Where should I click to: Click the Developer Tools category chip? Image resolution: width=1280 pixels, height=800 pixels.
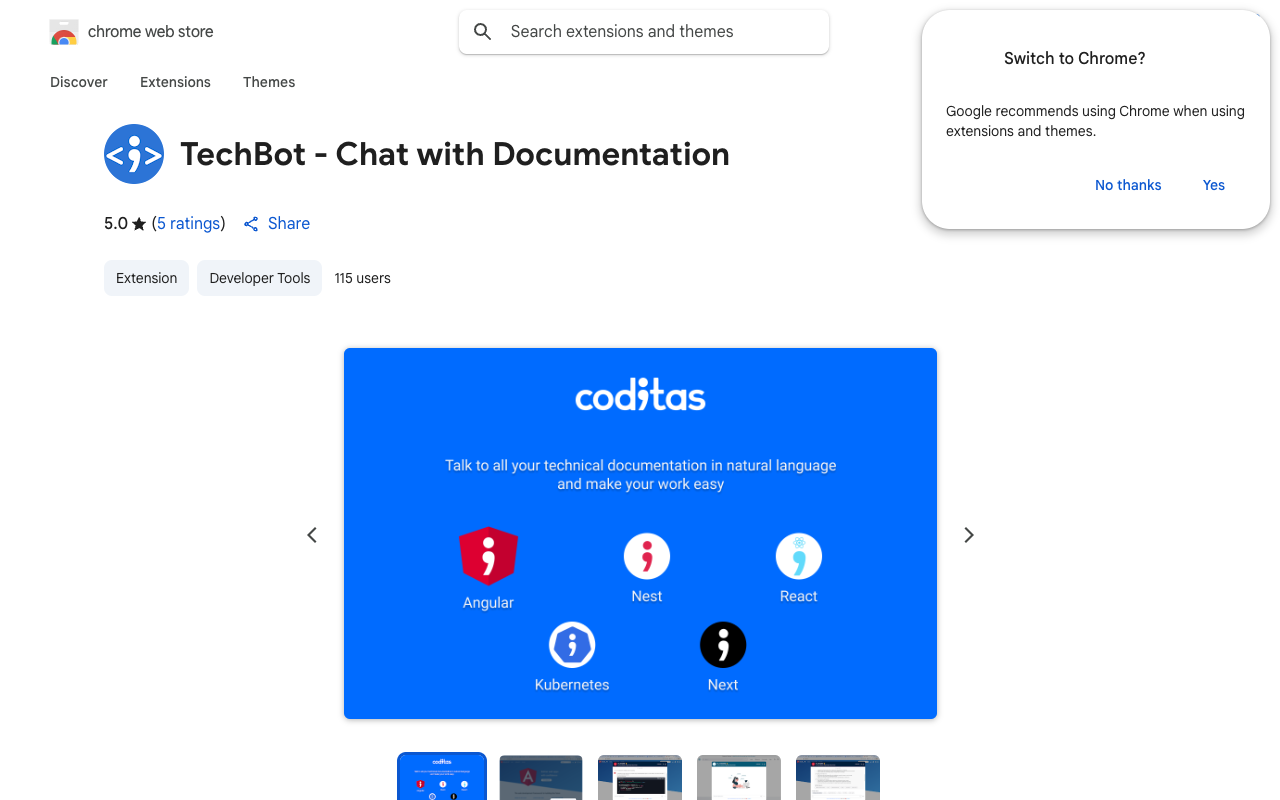(x=260, y=278)
